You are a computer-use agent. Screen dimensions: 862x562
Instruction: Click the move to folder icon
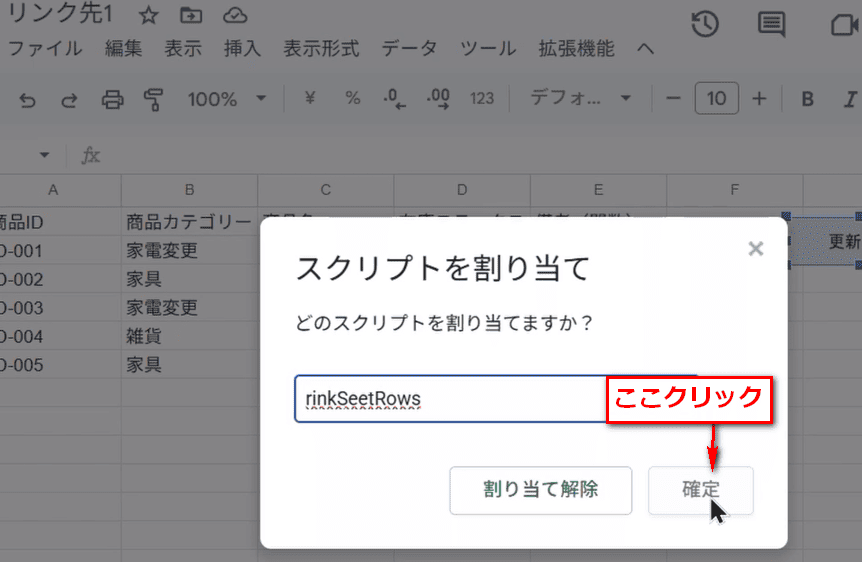coord(191,15)
